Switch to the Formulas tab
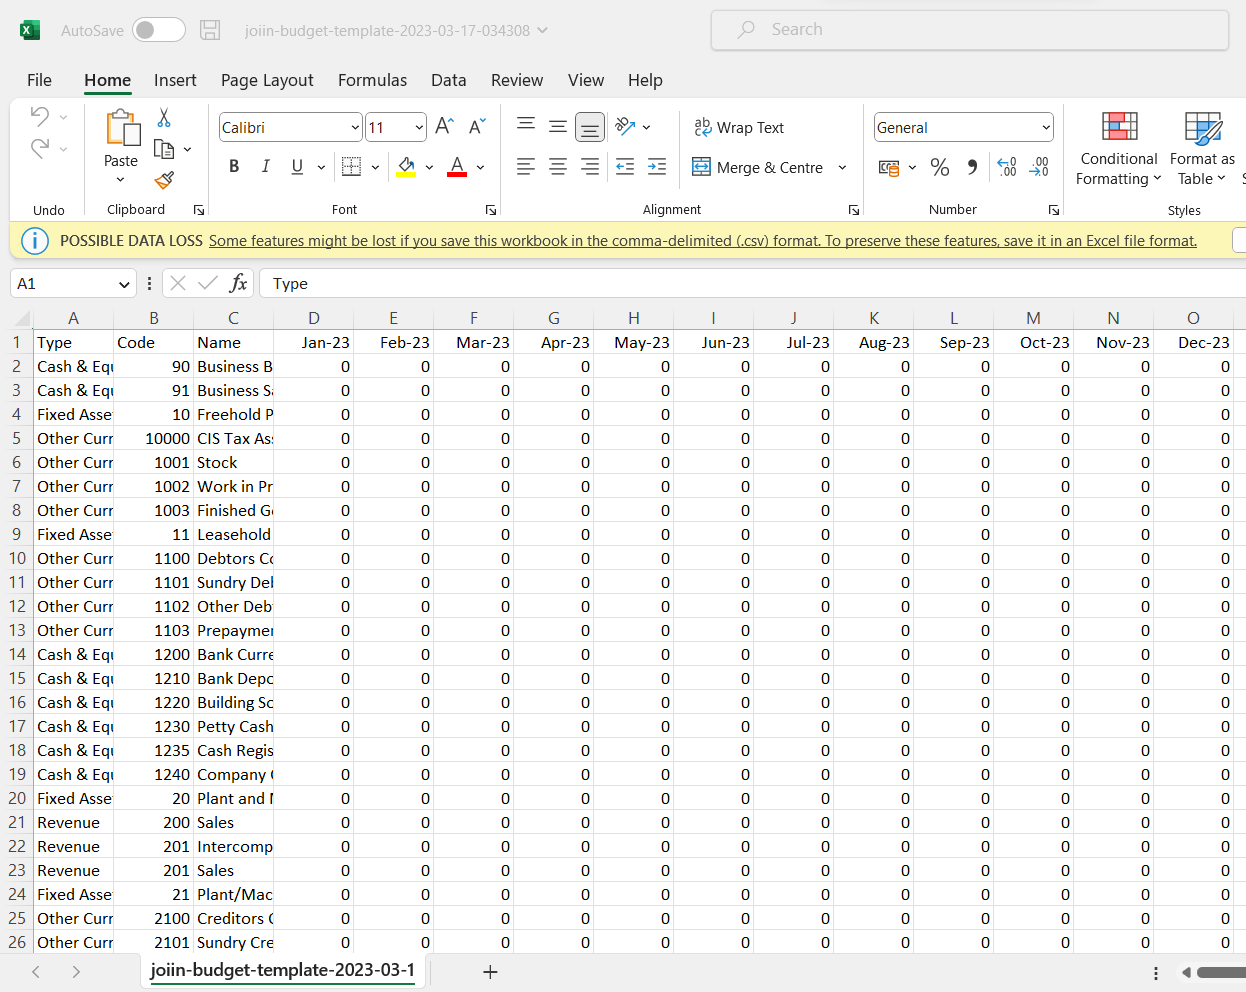The height and width of the screenshot is (992, 1246). [372, 80]
